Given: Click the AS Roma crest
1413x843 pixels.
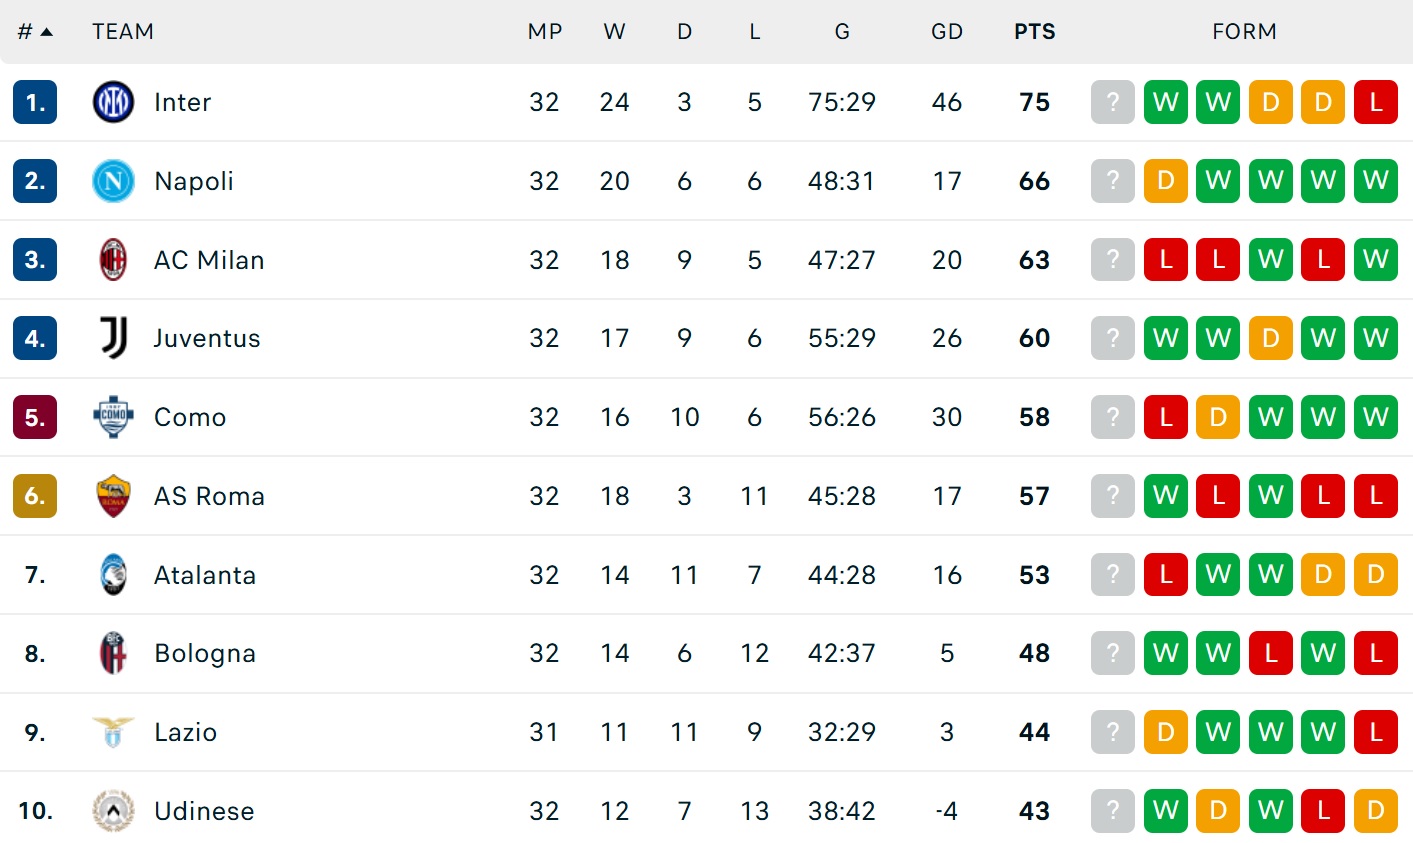Looking at the screenshot, I should click(113, 496).
